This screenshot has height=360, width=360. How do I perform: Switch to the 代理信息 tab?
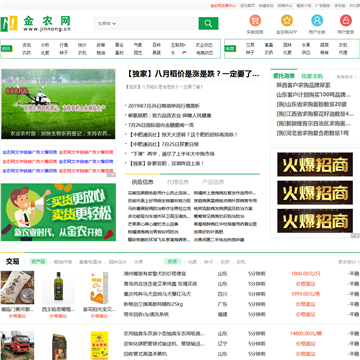(x=178, y=182)
